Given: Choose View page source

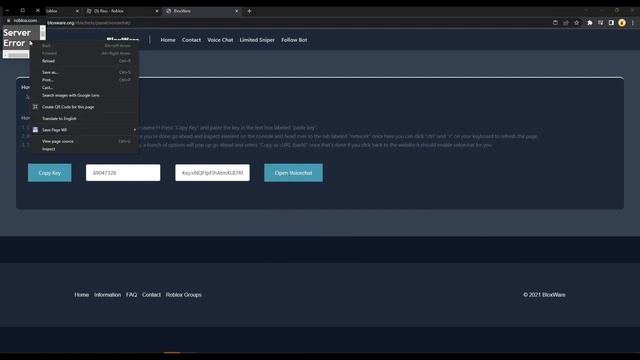Looking at the screenshot, I should pos(85,141).
